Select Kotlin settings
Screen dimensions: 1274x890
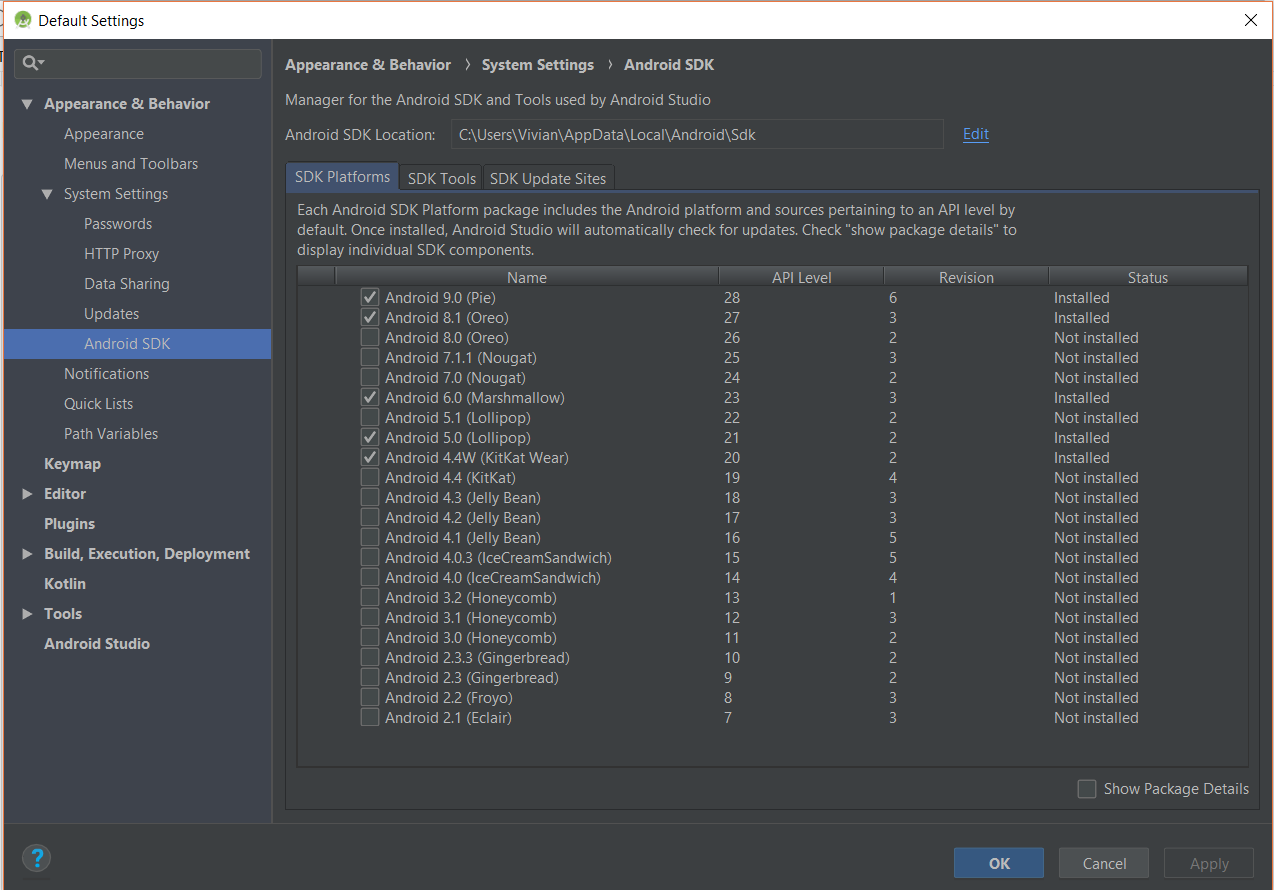(x=65, y=584)
